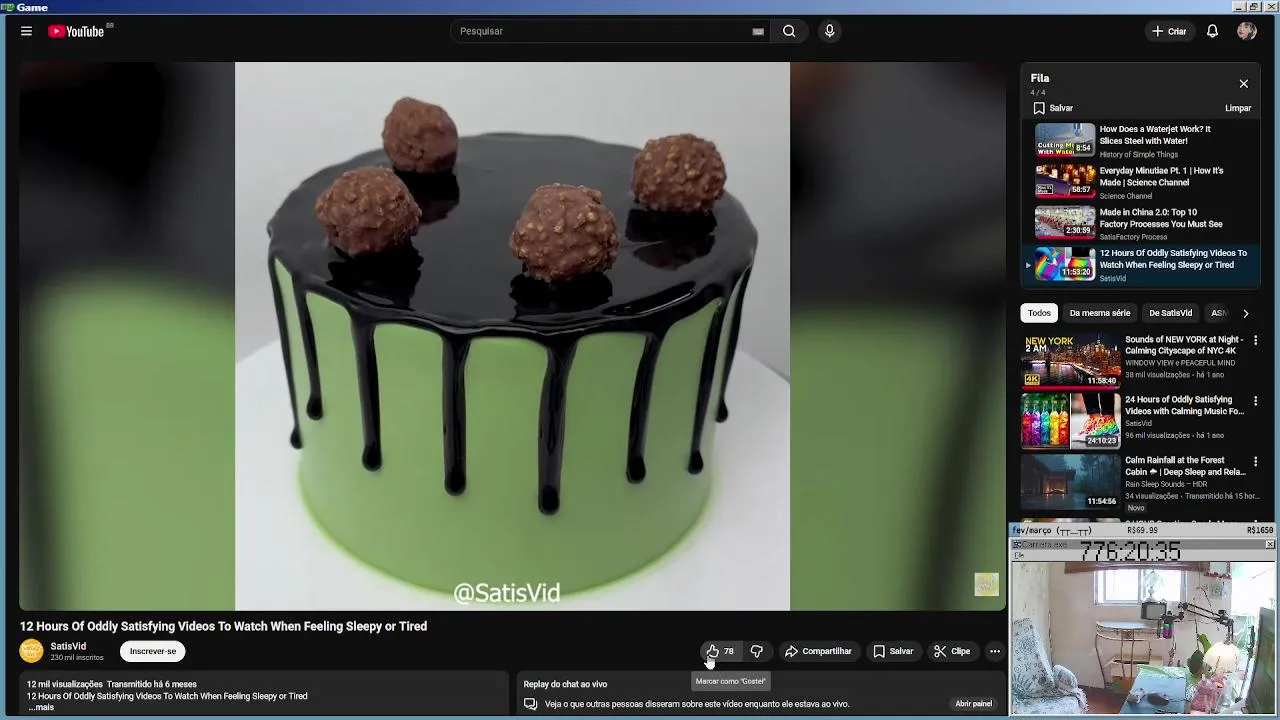Click the video title text
The width and height of the screenshot is (1280, 720).
point(223,626)
